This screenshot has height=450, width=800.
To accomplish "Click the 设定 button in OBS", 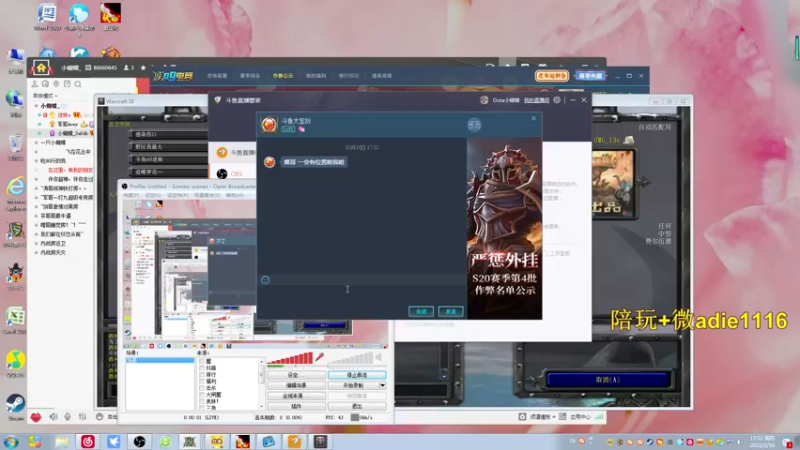I will [x=296, y=375].
